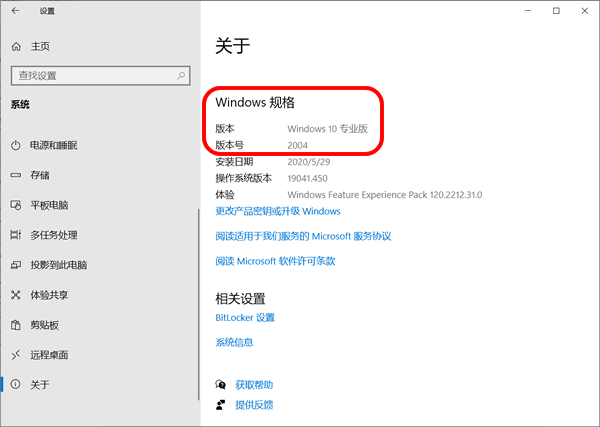Minimize the settings window
600x427 pixels.
click(x=528, y=11)
